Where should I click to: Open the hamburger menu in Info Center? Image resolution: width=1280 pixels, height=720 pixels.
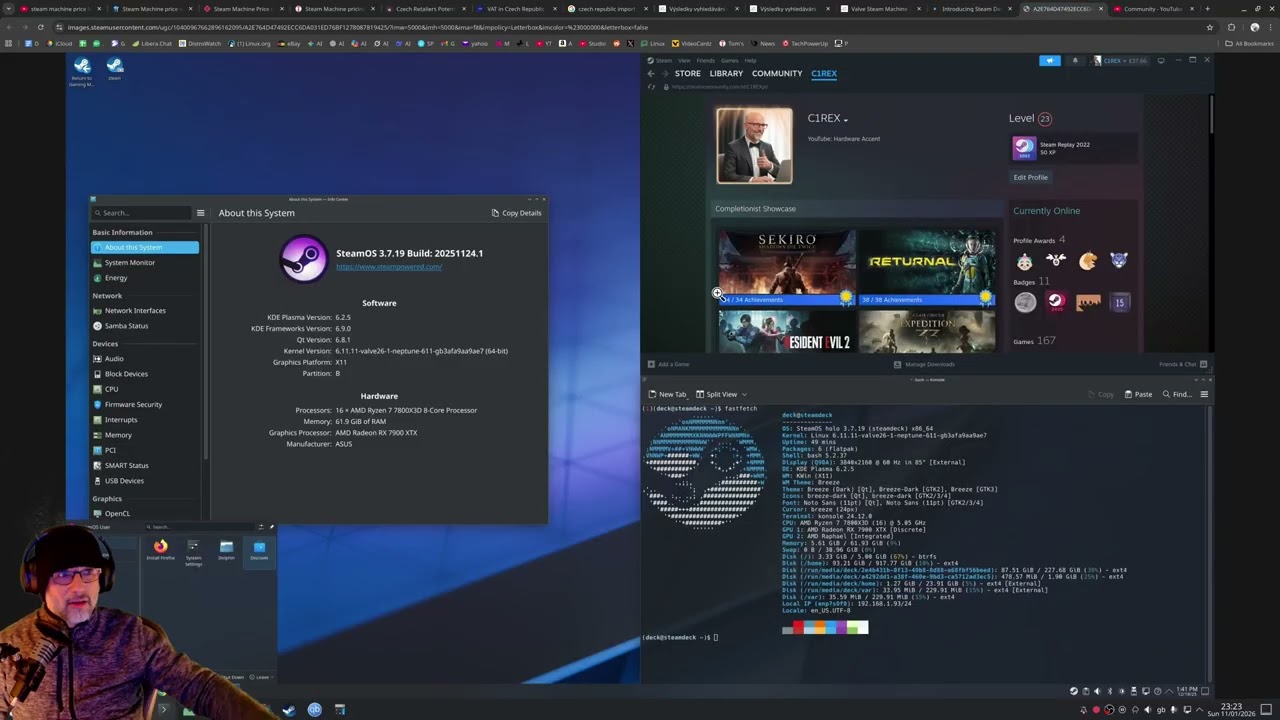(200, 213)
